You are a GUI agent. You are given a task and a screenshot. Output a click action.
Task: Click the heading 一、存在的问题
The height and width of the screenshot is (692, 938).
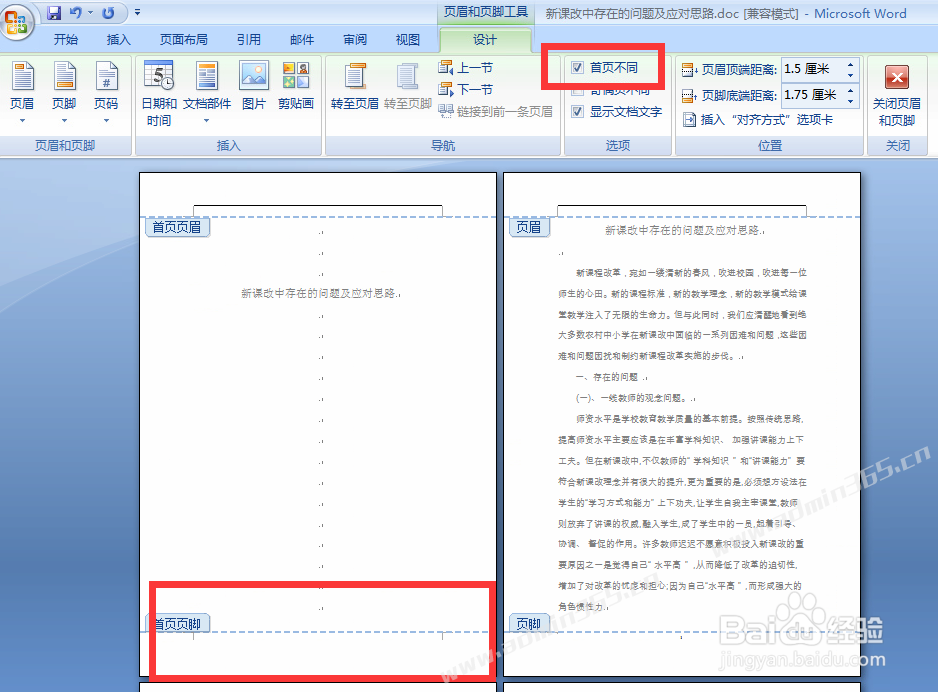607,377
